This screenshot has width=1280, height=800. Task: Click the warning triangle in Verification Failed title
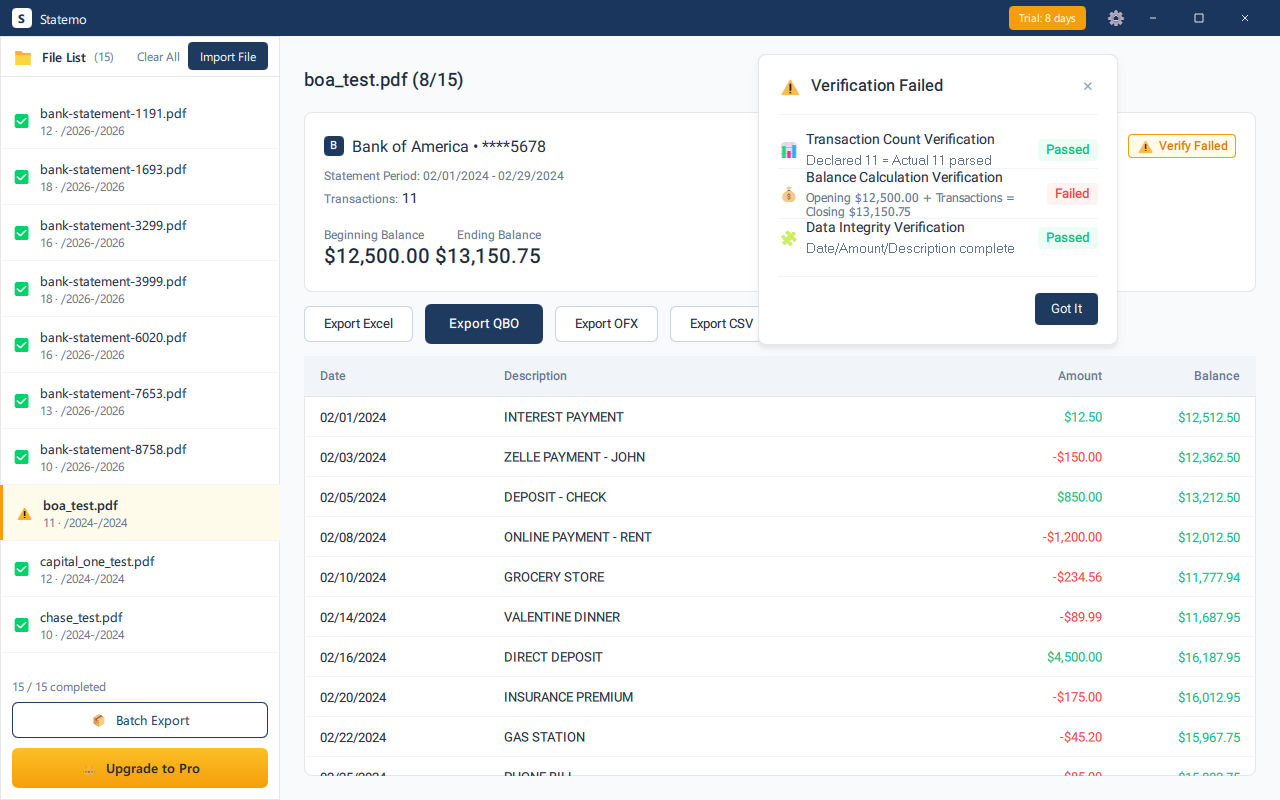click(x=790, y=87)
